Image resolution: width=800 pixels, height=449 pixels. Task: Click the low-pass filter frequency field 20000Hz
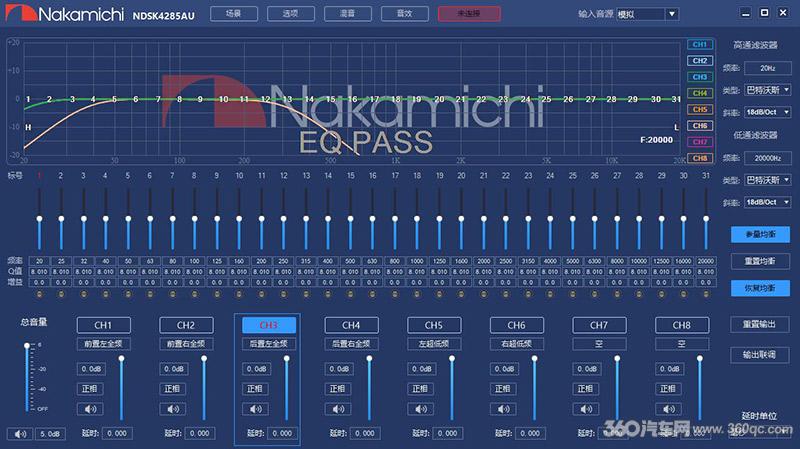pos(768,158)
